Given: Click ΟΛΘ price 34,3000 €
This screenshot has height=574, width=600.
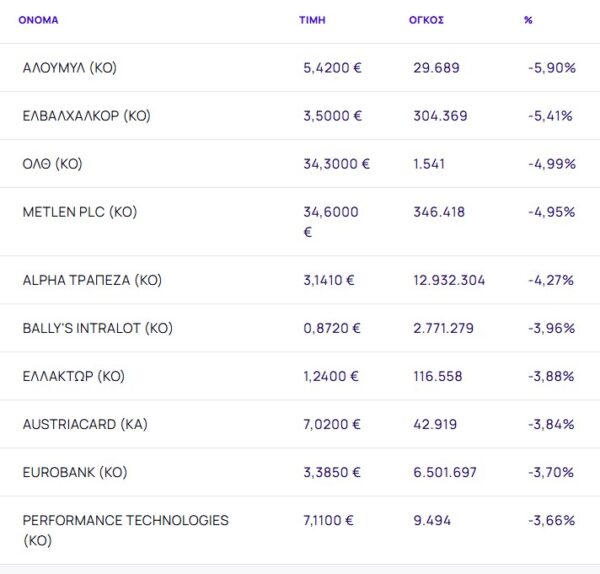Looking at the screenshot, I should point(336,164).
